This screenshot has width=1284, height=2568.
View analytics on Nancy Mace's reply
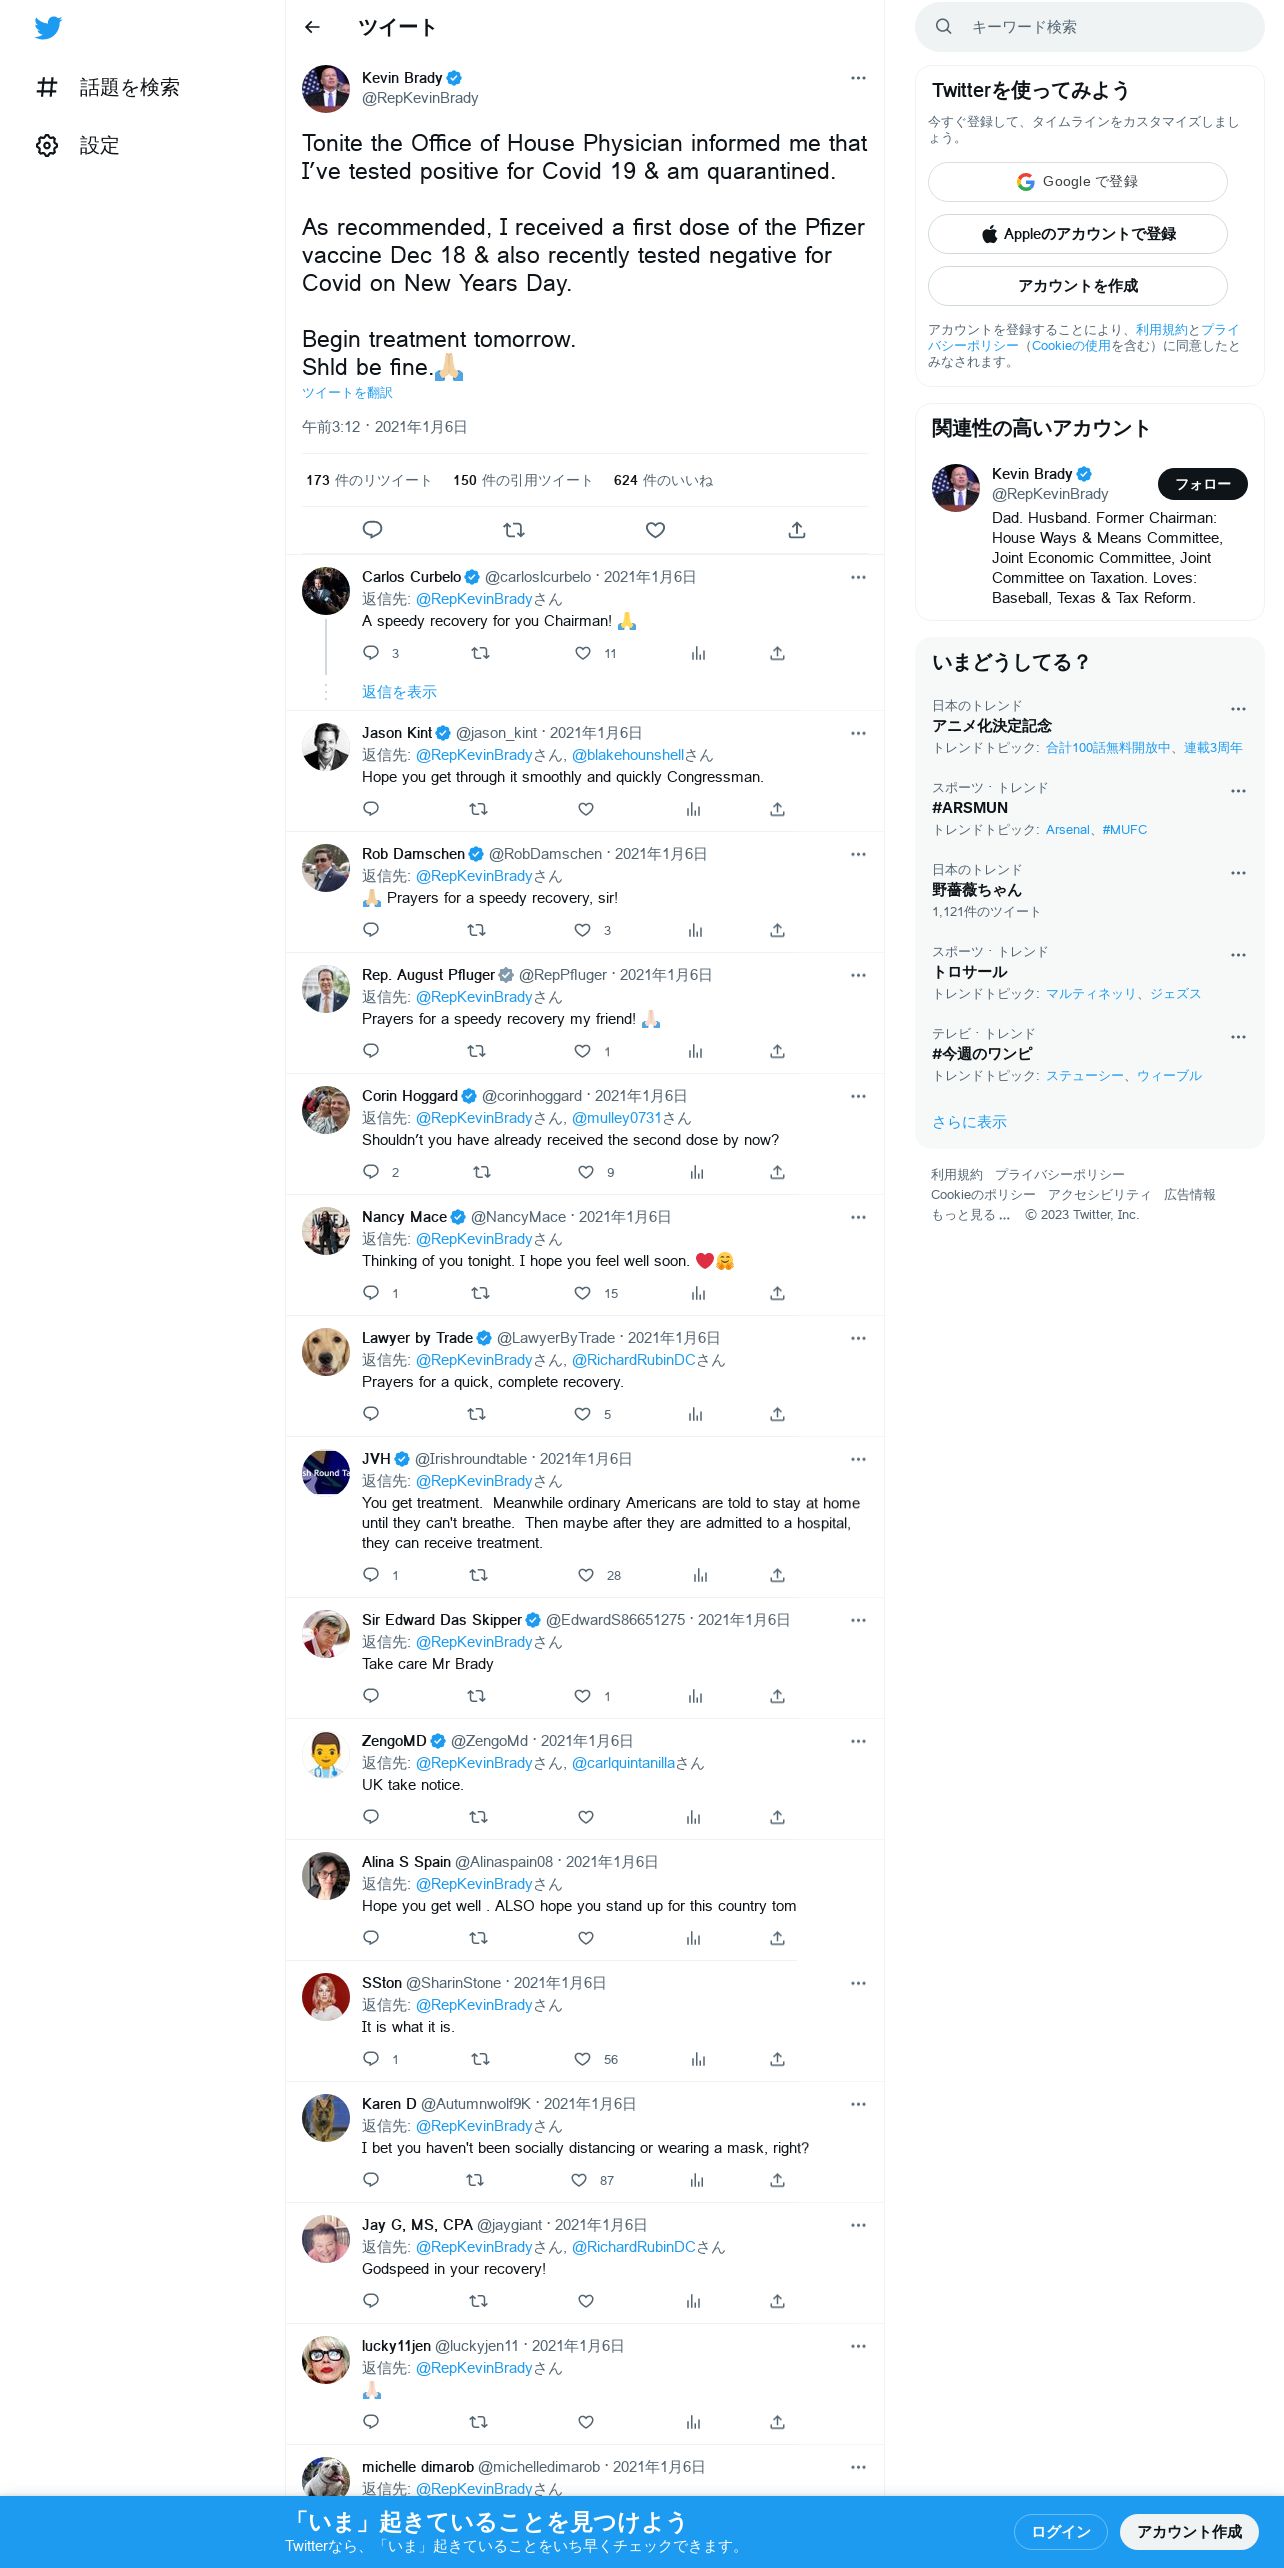[698, 1293]
